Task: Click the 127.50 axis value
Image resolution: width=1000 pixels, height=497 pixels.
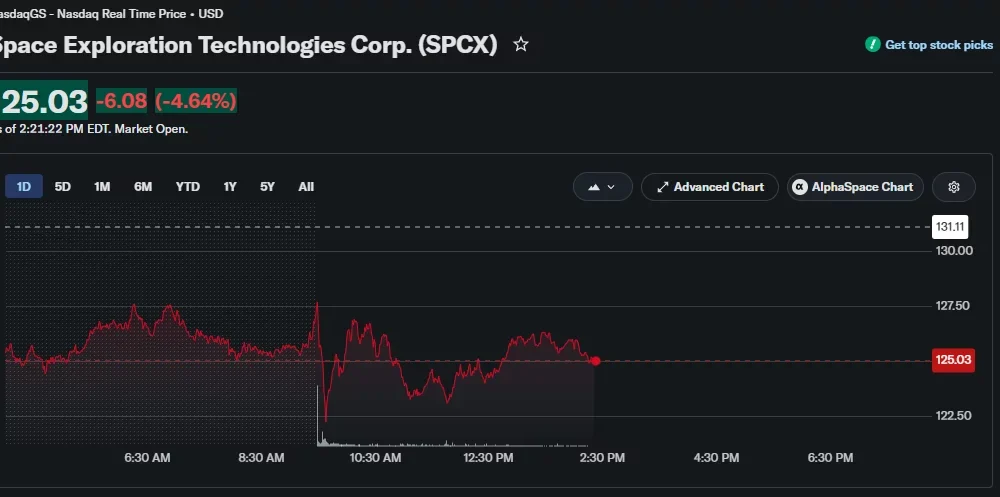Action: (952, 306)
